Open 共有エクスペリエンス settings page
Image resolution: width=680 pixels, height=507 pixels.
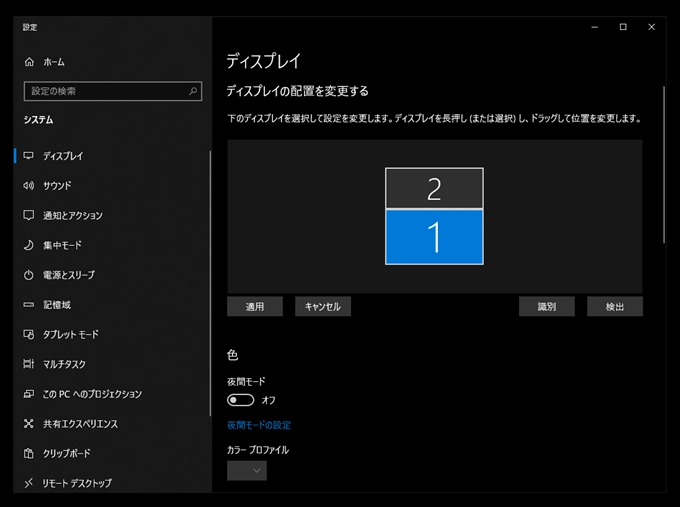(80, 424)
